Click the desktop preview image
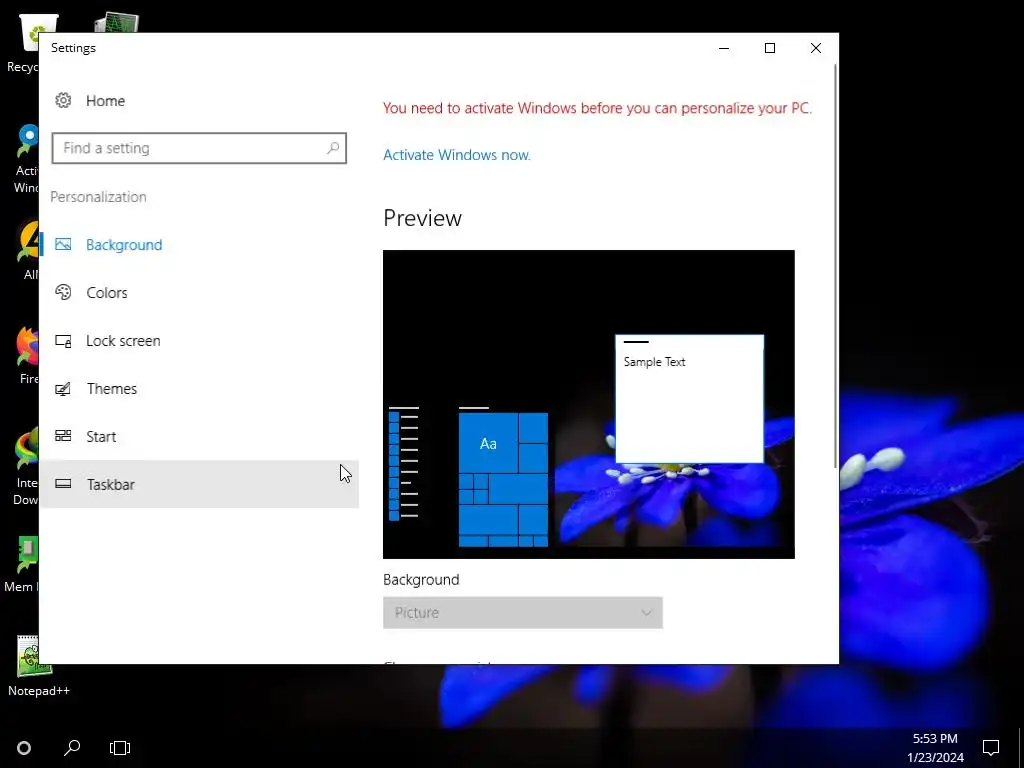 tap(588, 404)
